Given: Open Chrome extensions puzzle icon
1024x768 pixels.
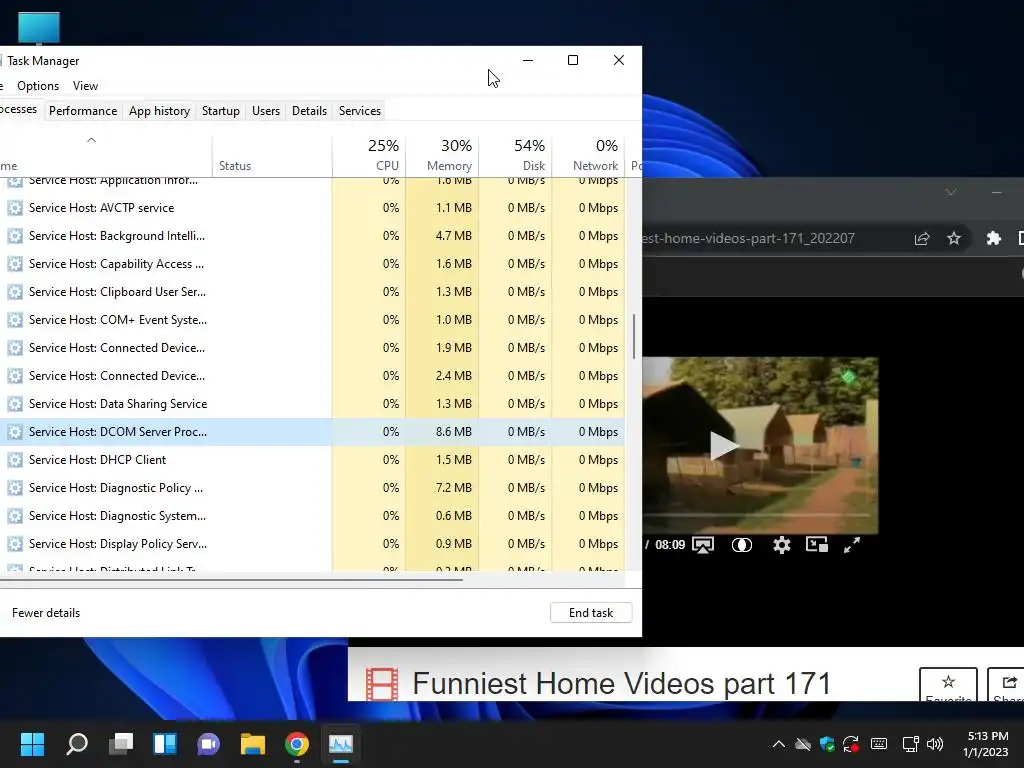Looking at the screenshot, I should pyautogui.click(x=994, y=238).
